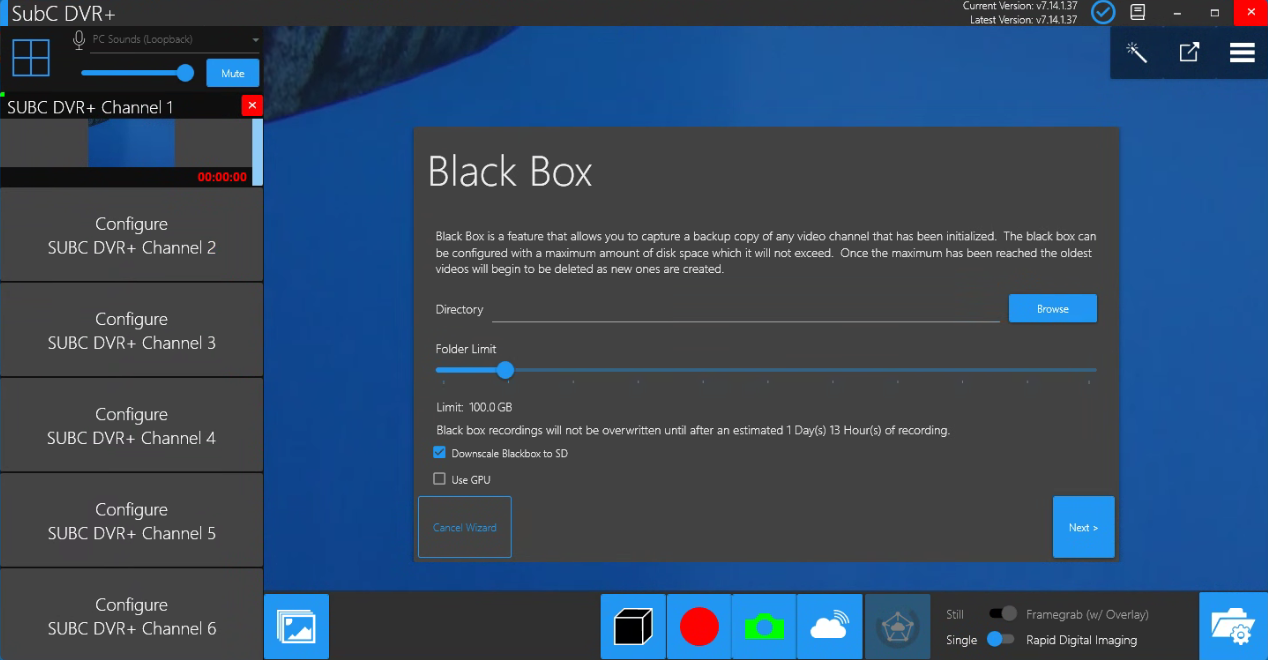Configure SUBC DVR+ Channel 2

pos(131,235)
